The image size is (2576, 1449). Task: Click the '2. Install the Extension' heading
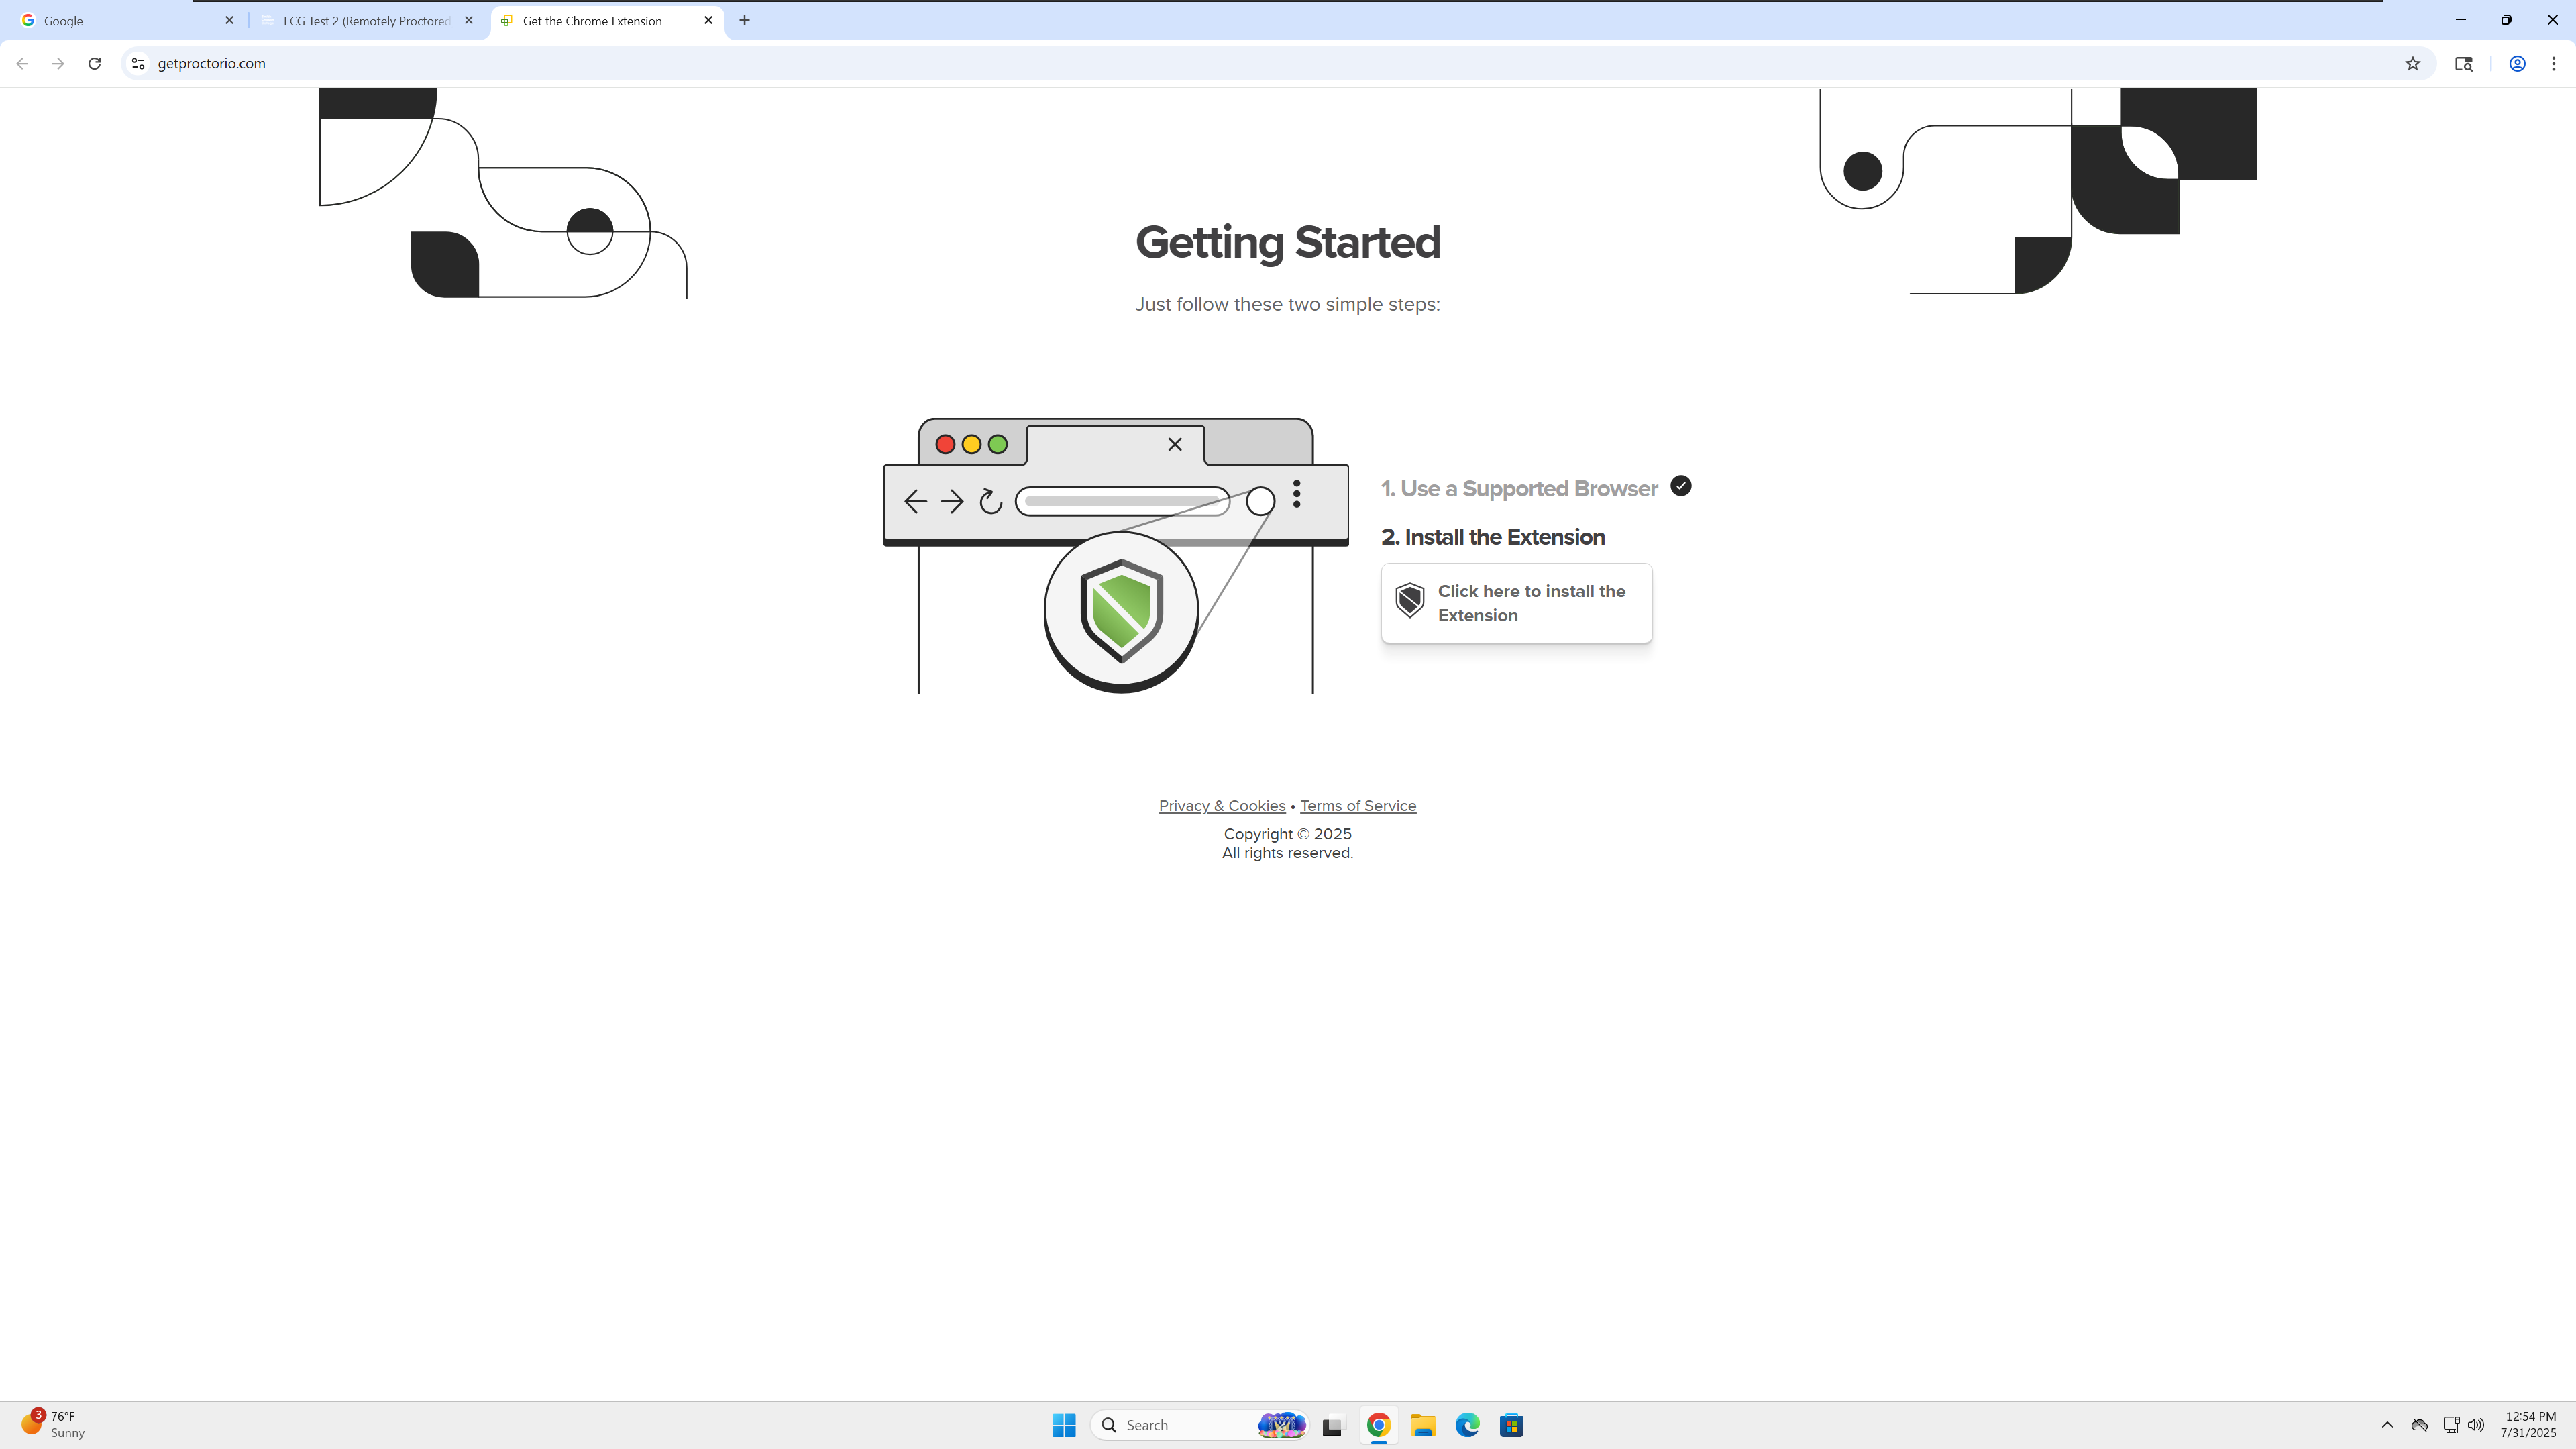pyautogui.click(x=1493, y=537)
